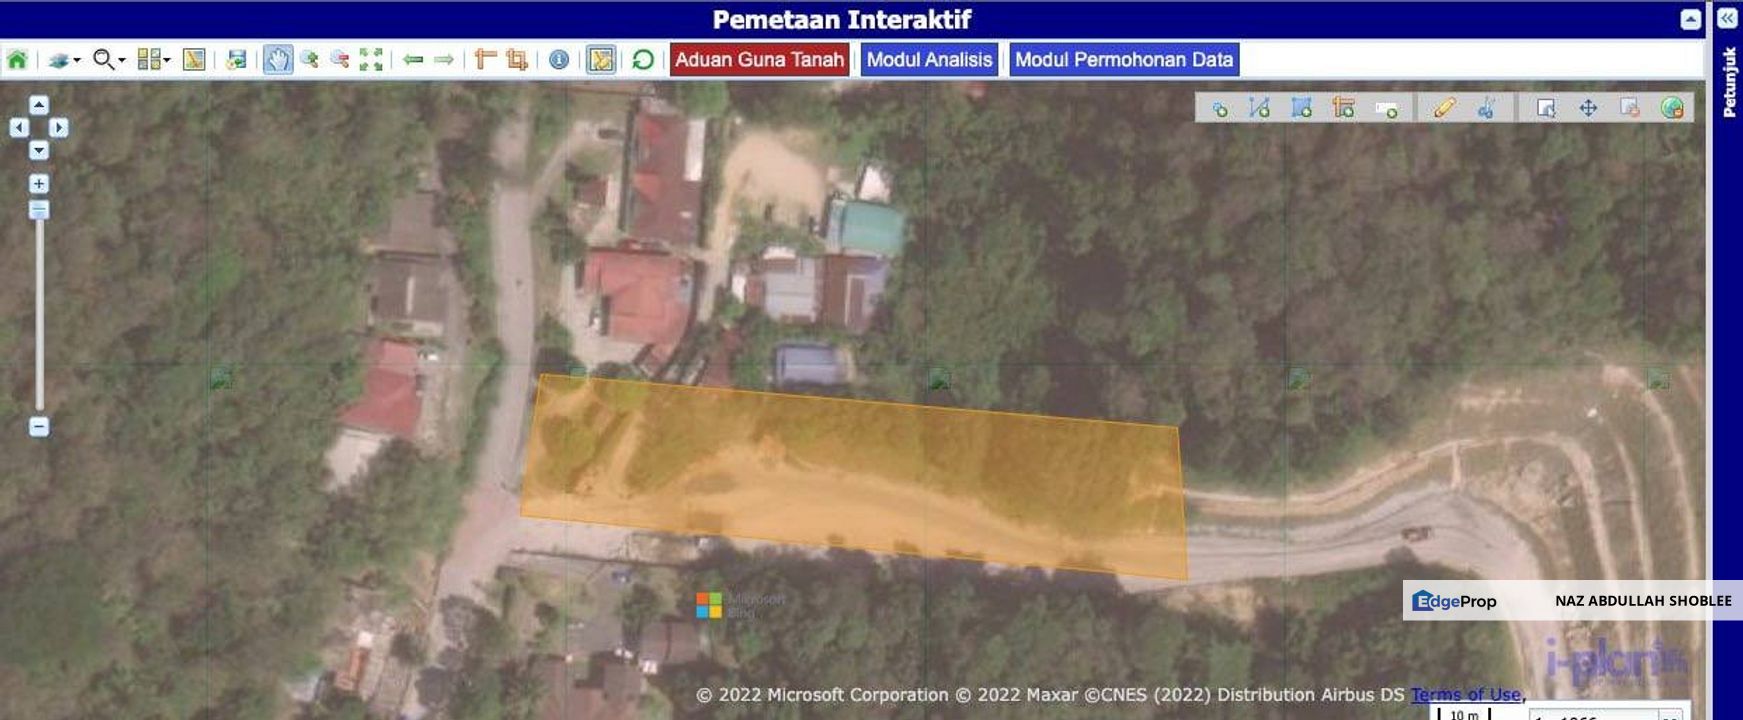Viewport: 1743px width, 720px height.
Task: Click the zoom to full extent icon
Action: [371, 60]
